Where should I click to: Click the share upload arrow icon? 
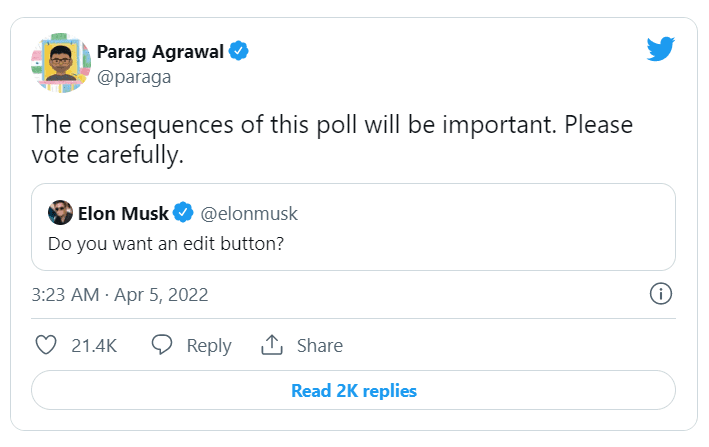pos(272,345)
